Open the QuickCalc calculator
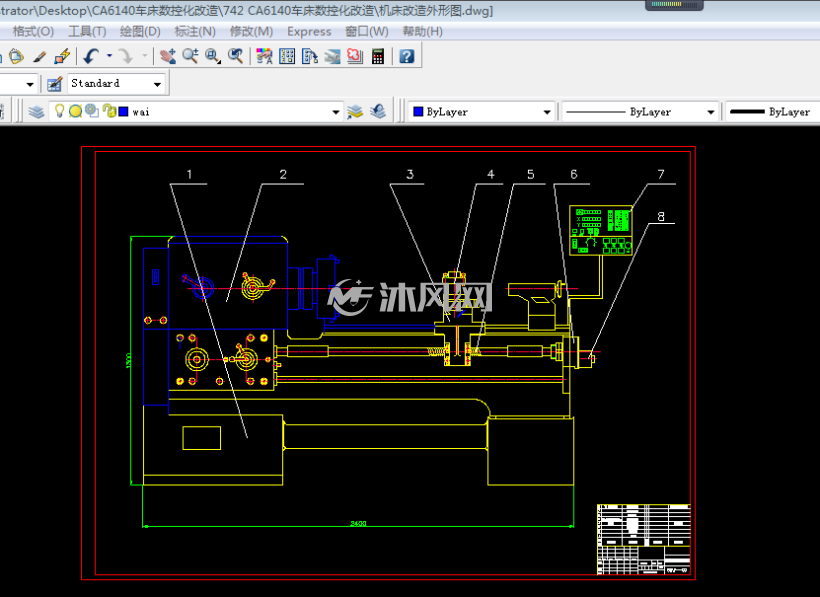 378,56
